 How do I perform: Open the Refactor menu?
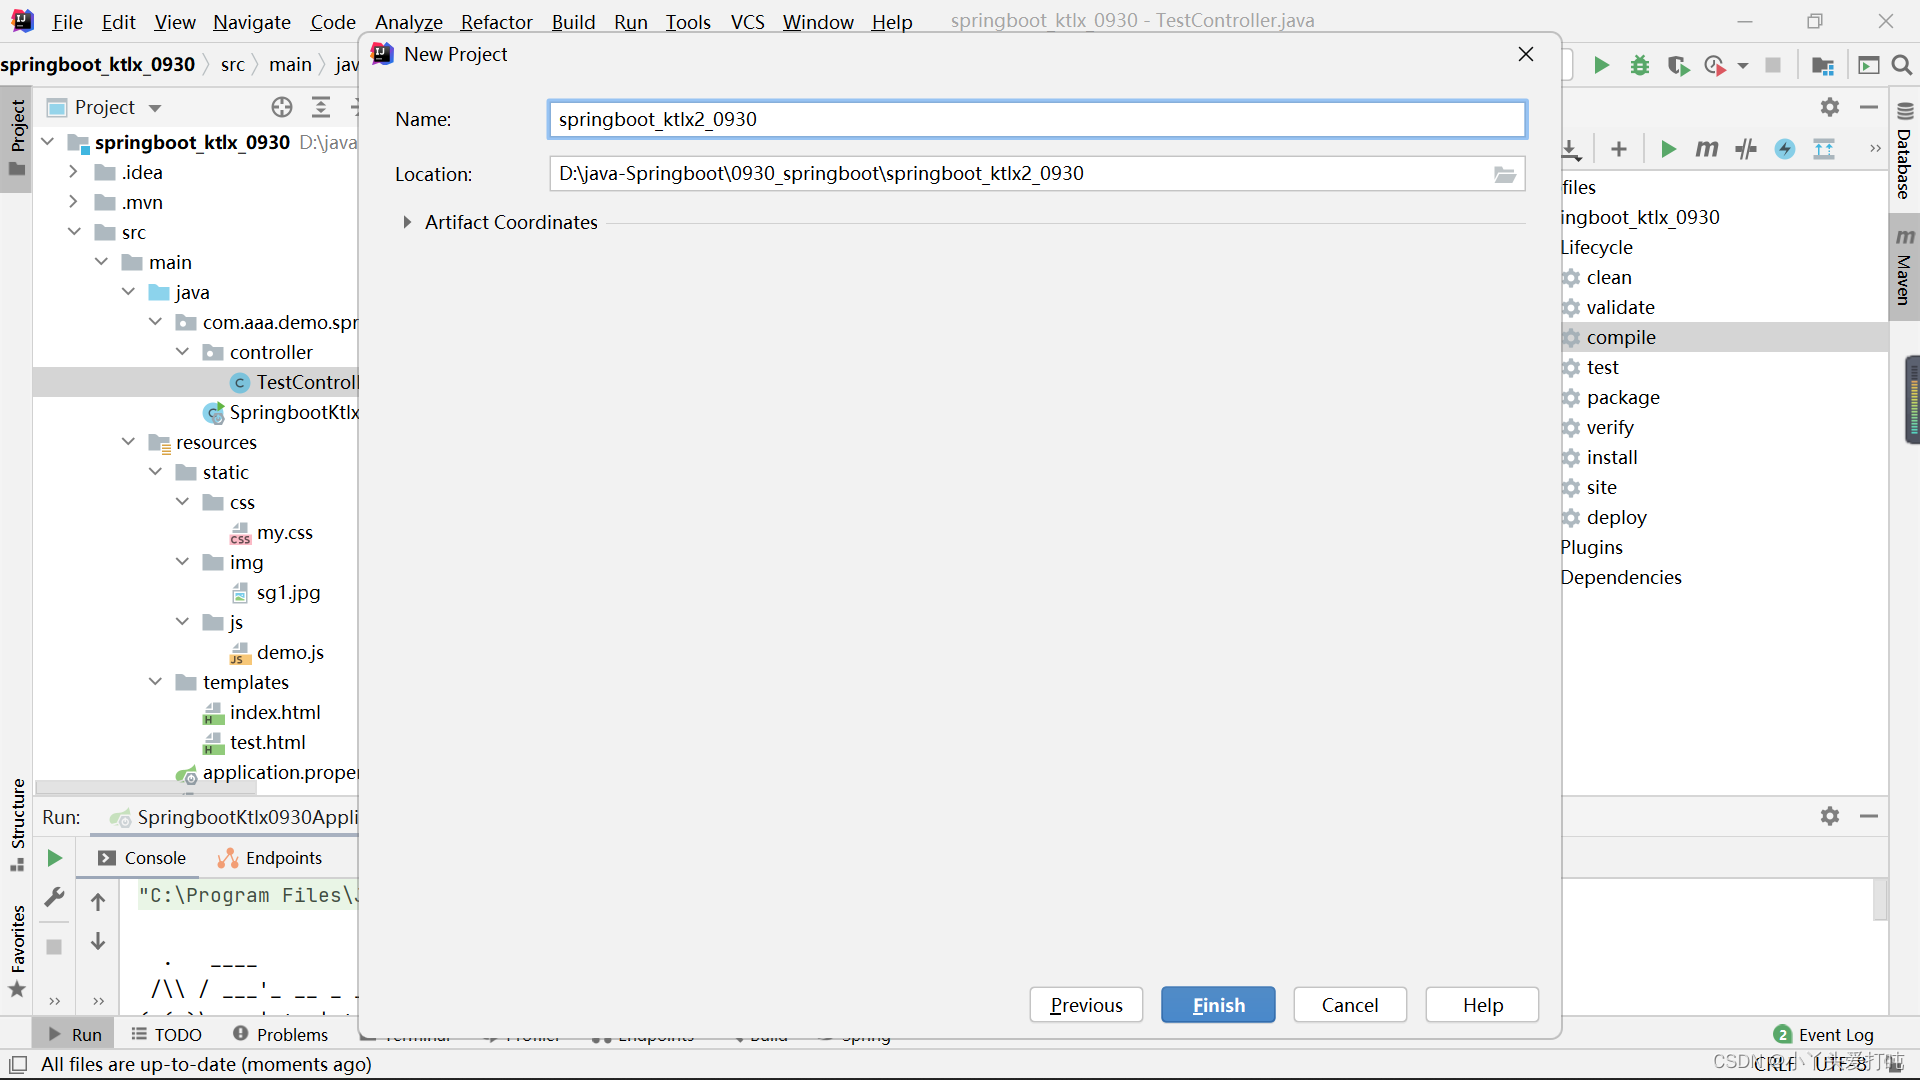[x=496, y=22]
